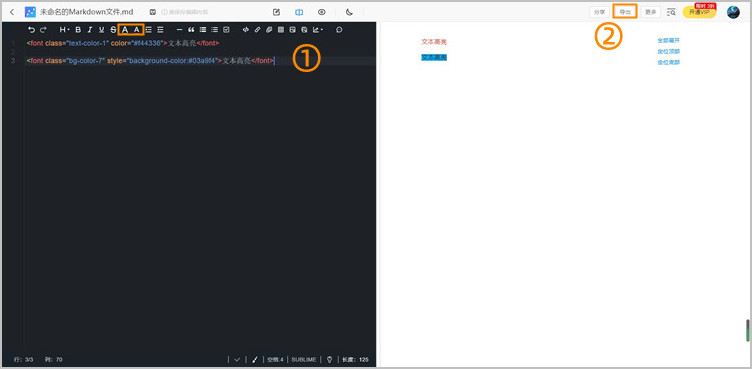Insert a blockquote
The height and width of the screenshot is (369, 752).
[x=191, y=30]
